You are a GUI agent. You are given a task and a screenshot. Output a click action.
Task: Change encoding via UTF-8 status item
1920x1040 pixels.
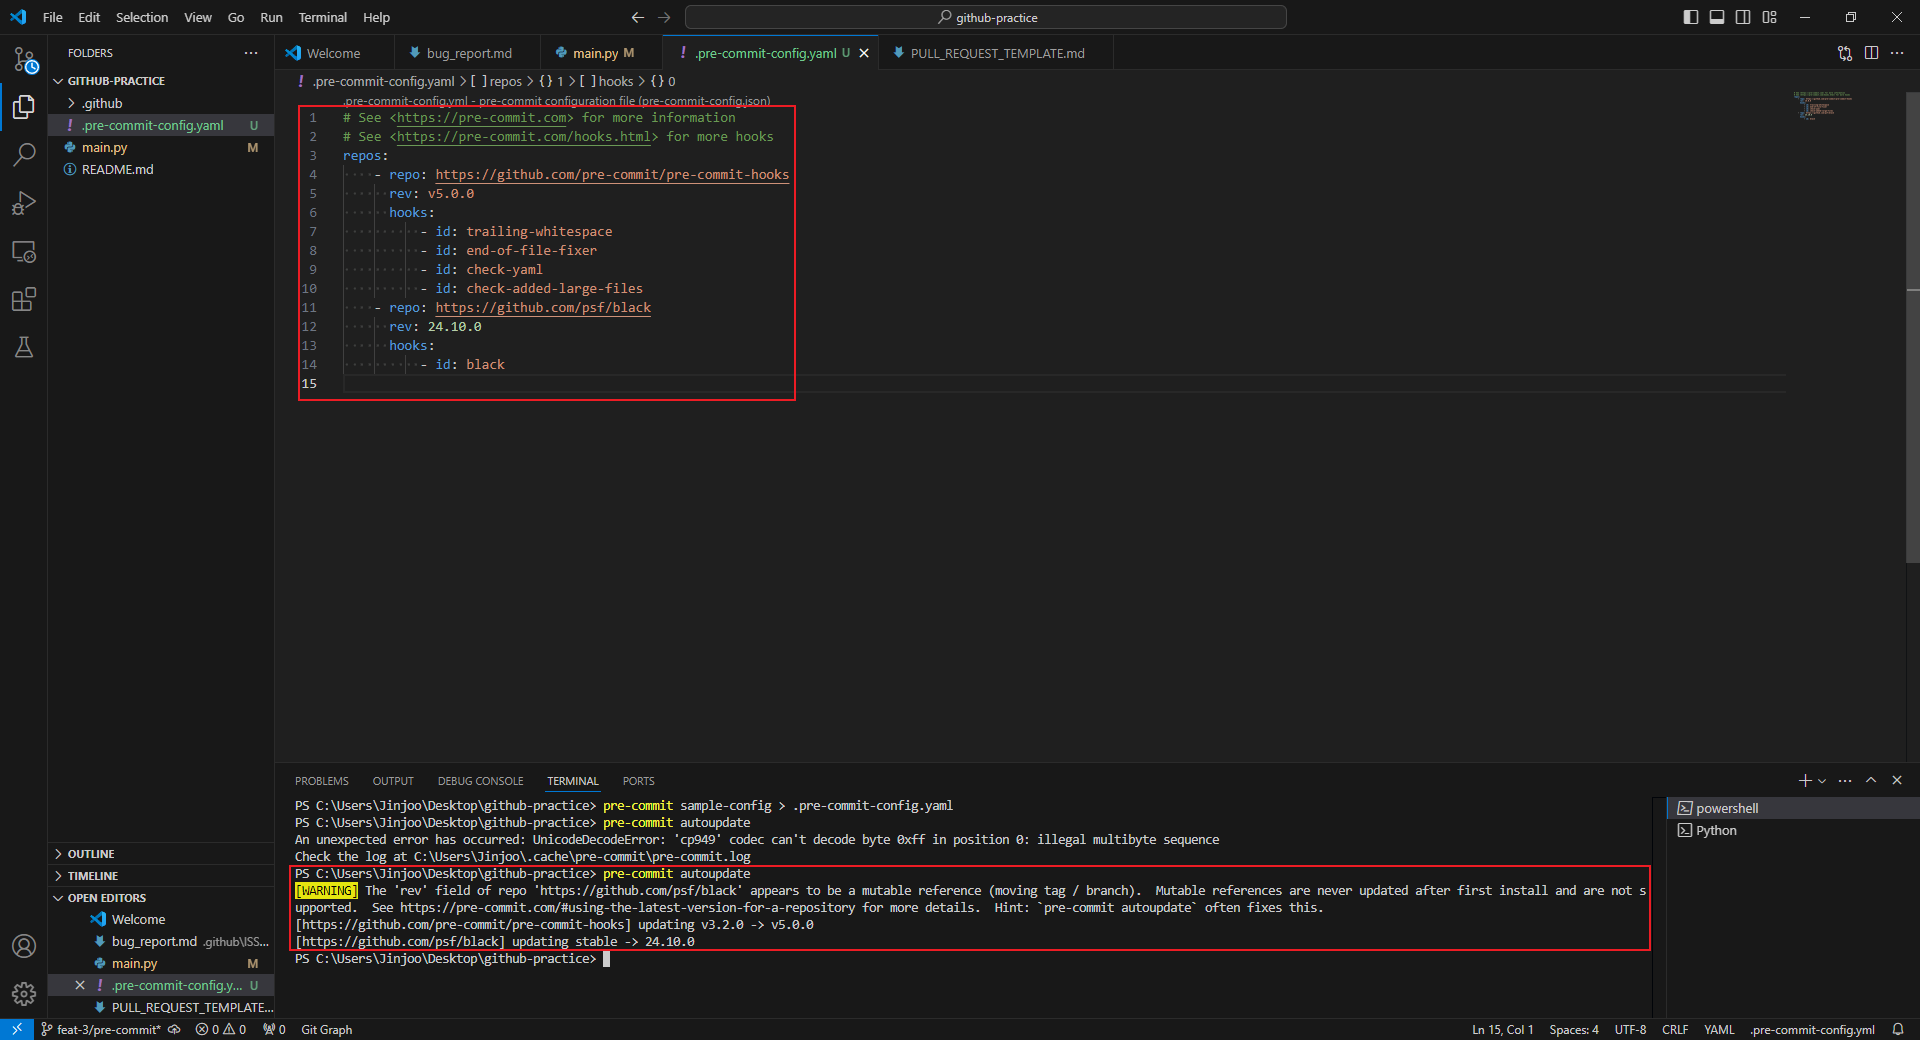(x=1630, y=1029)
